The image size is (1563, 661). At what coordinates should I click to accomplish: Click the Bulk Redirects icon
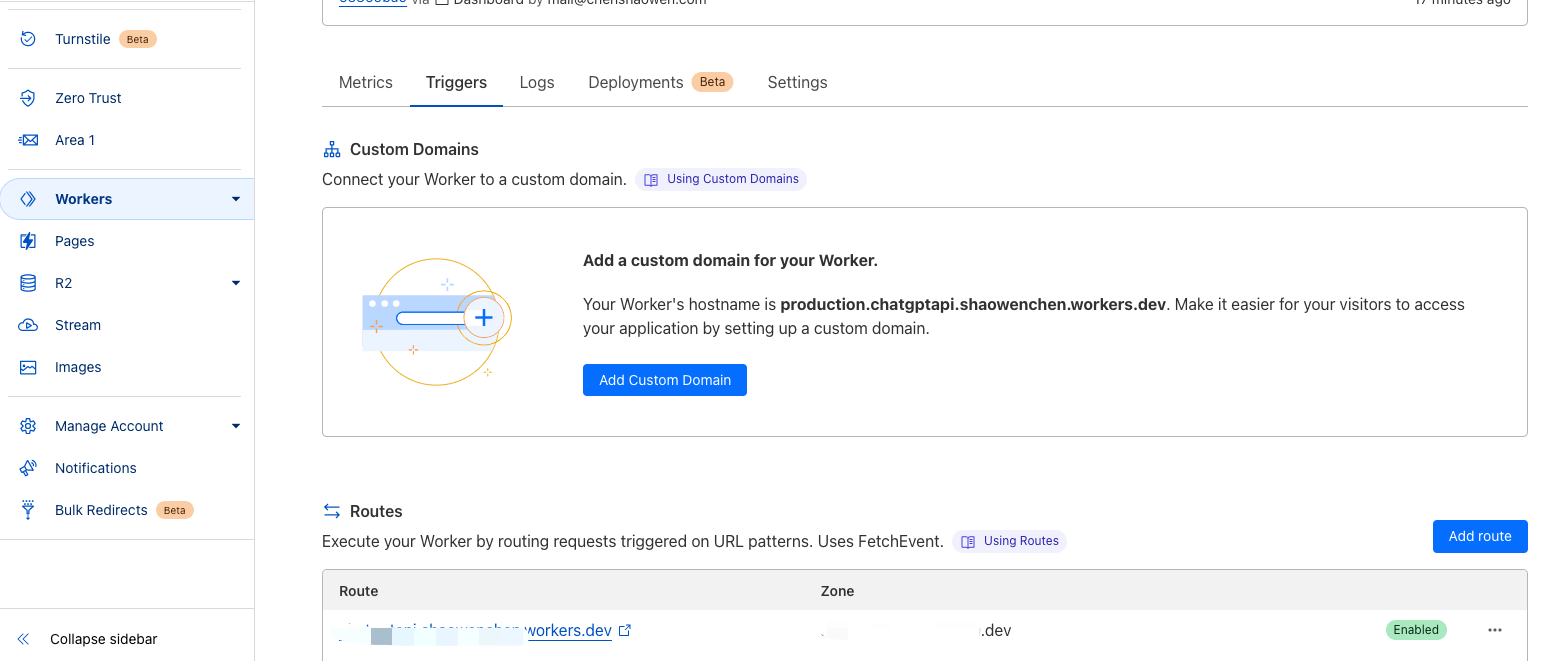click(28, 510)
